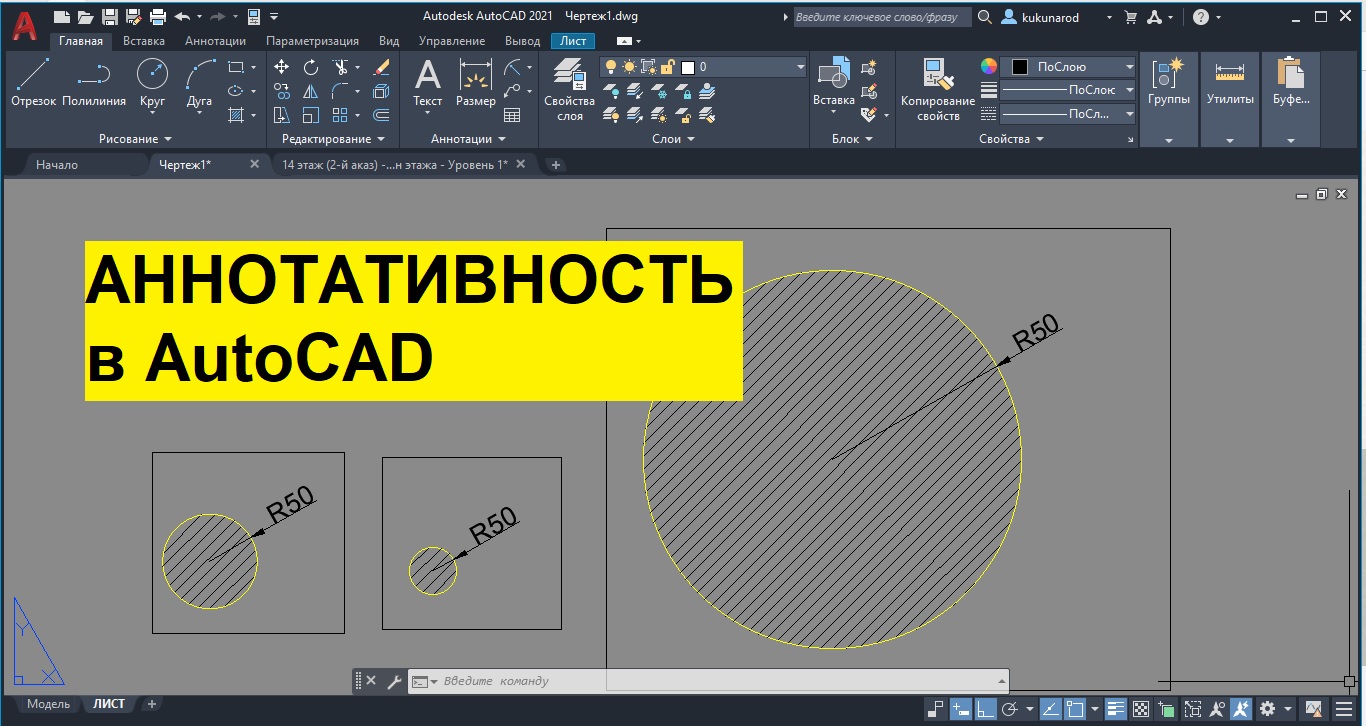Open the Управление ribbon tab
Viewport: 1366px width, 726px height.
452,41
